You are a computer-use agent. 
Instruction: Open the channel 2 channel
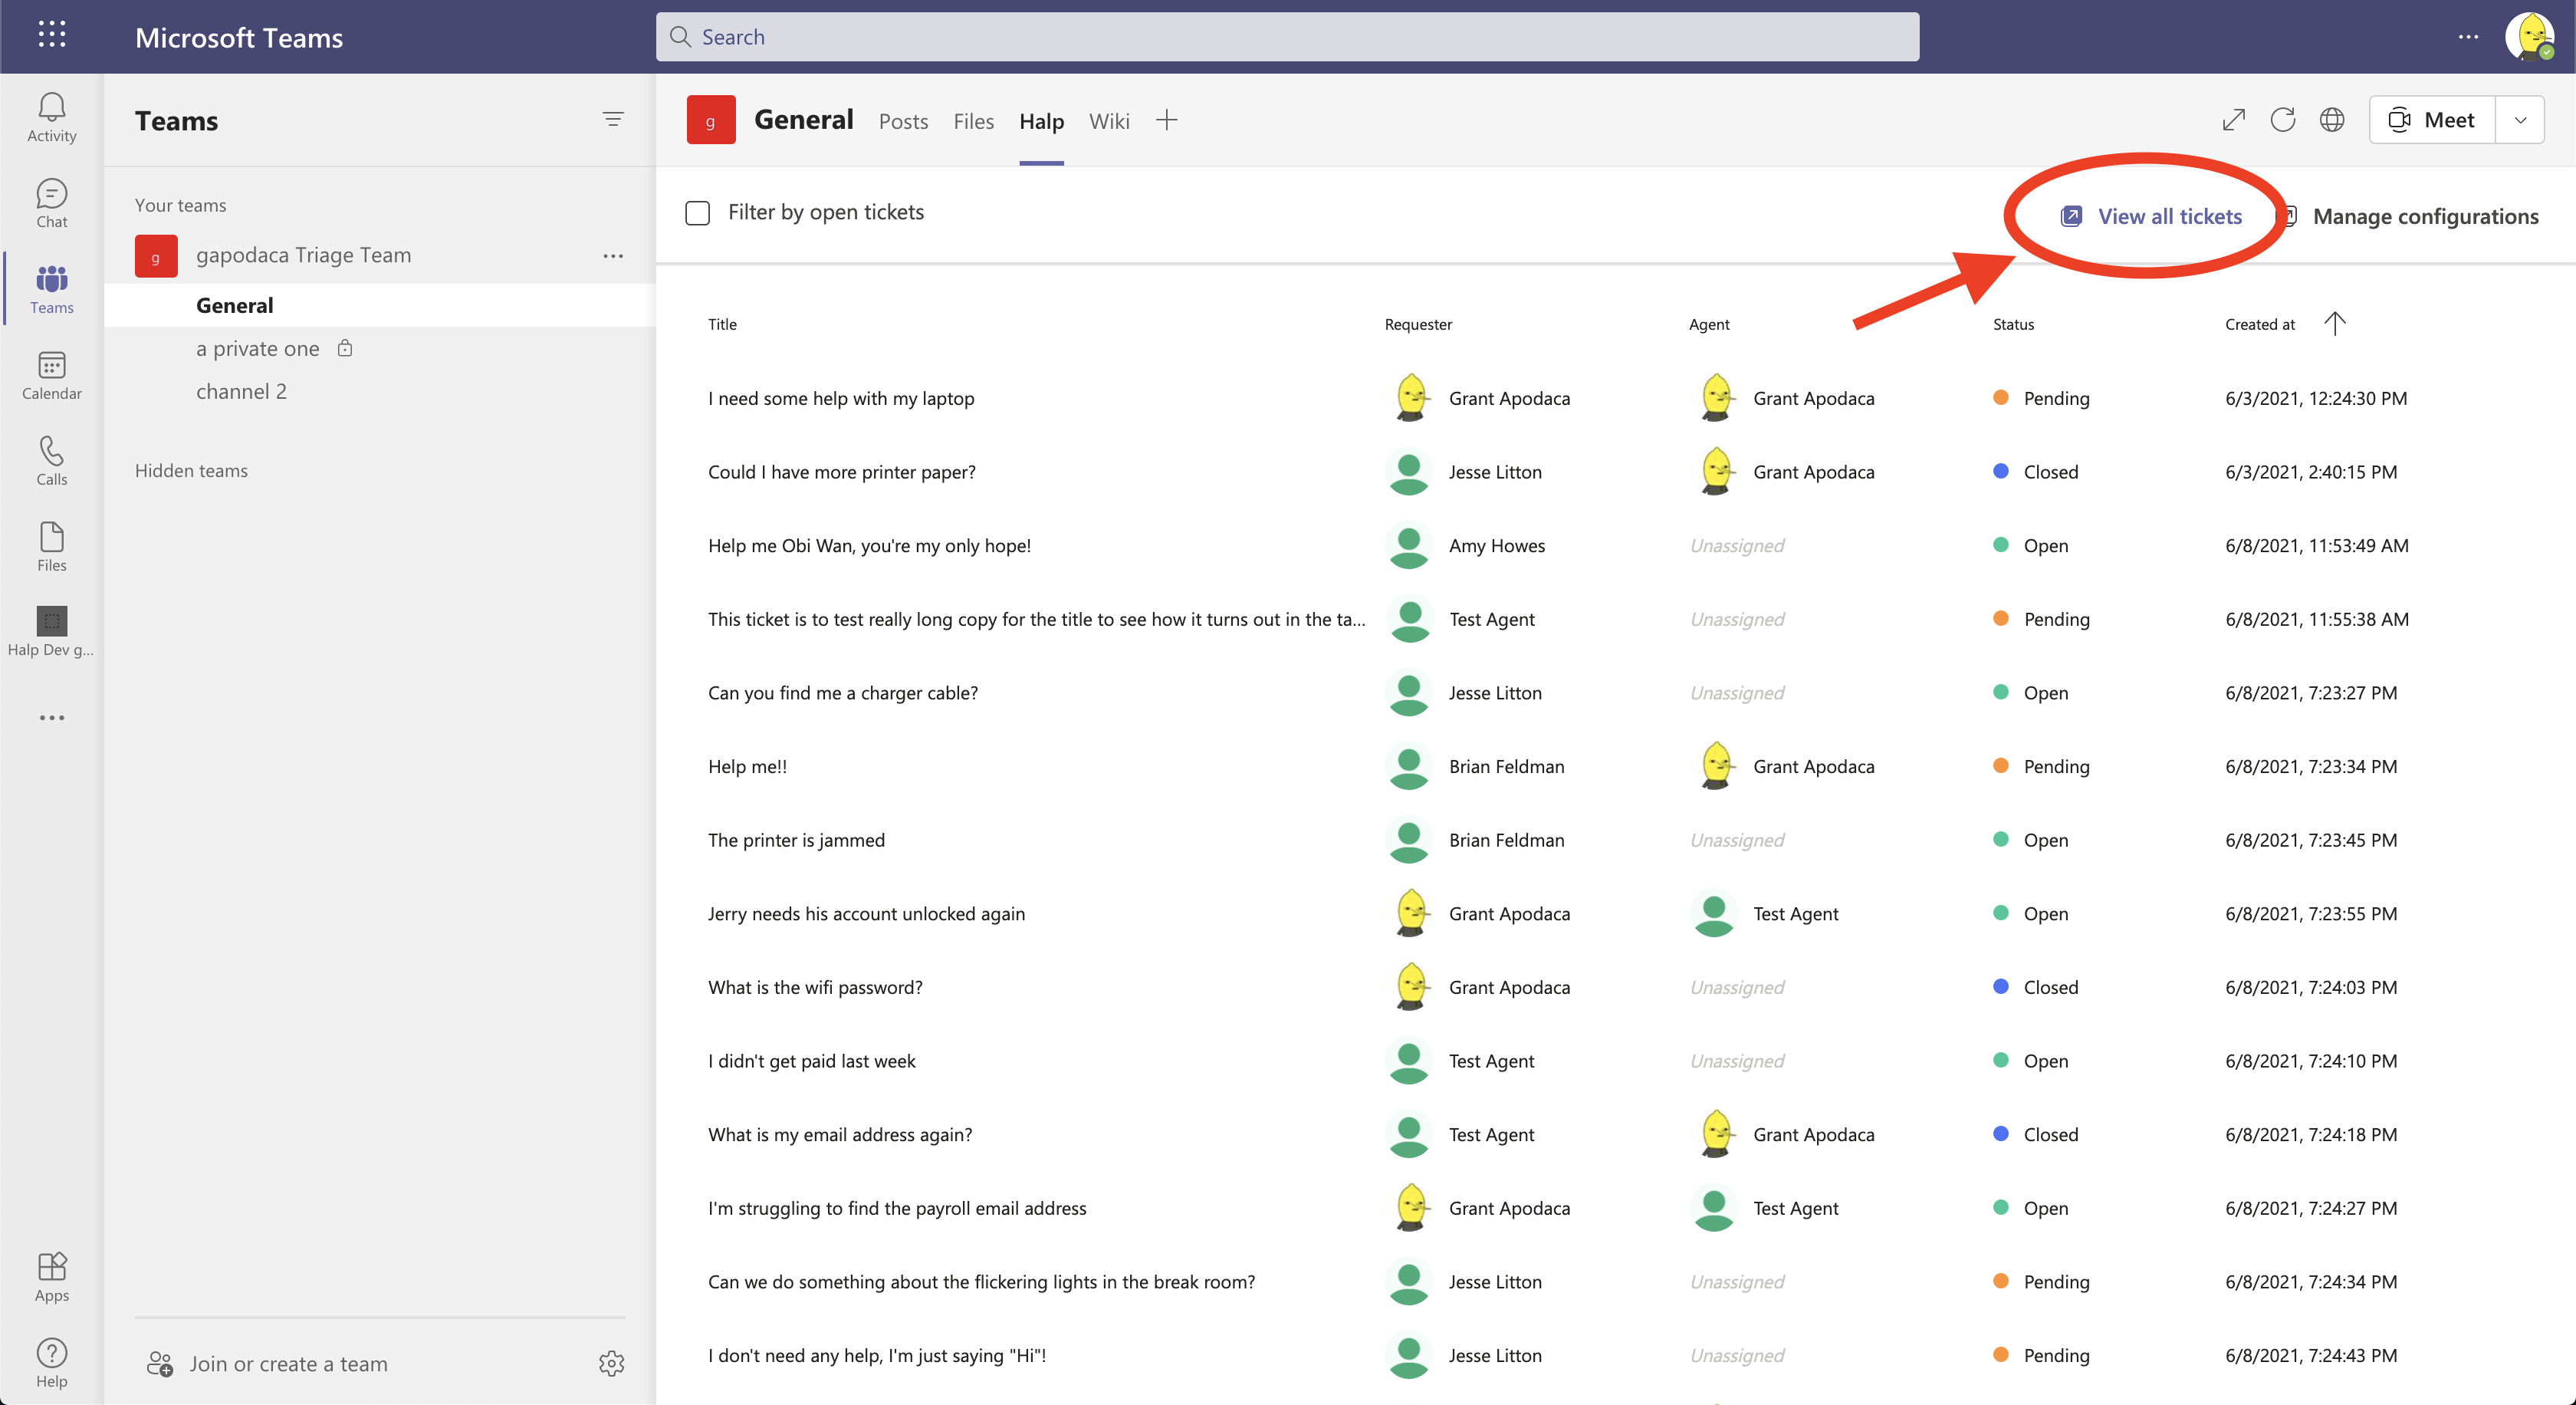click(242, 391)
